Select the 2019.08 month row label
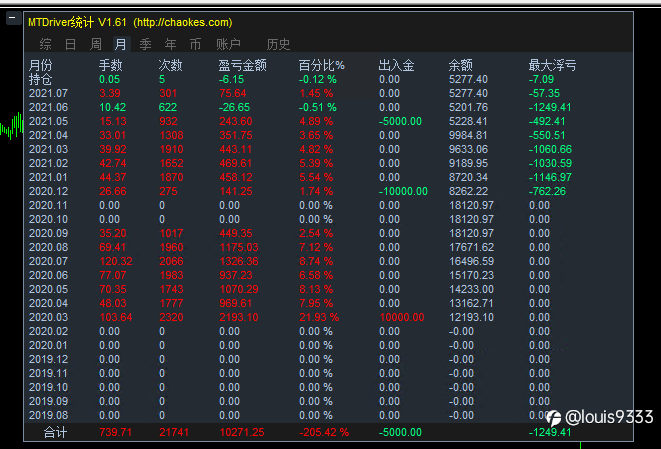This screenshot has height=449, width=661. pyautogui.click(x=48, y=415)
